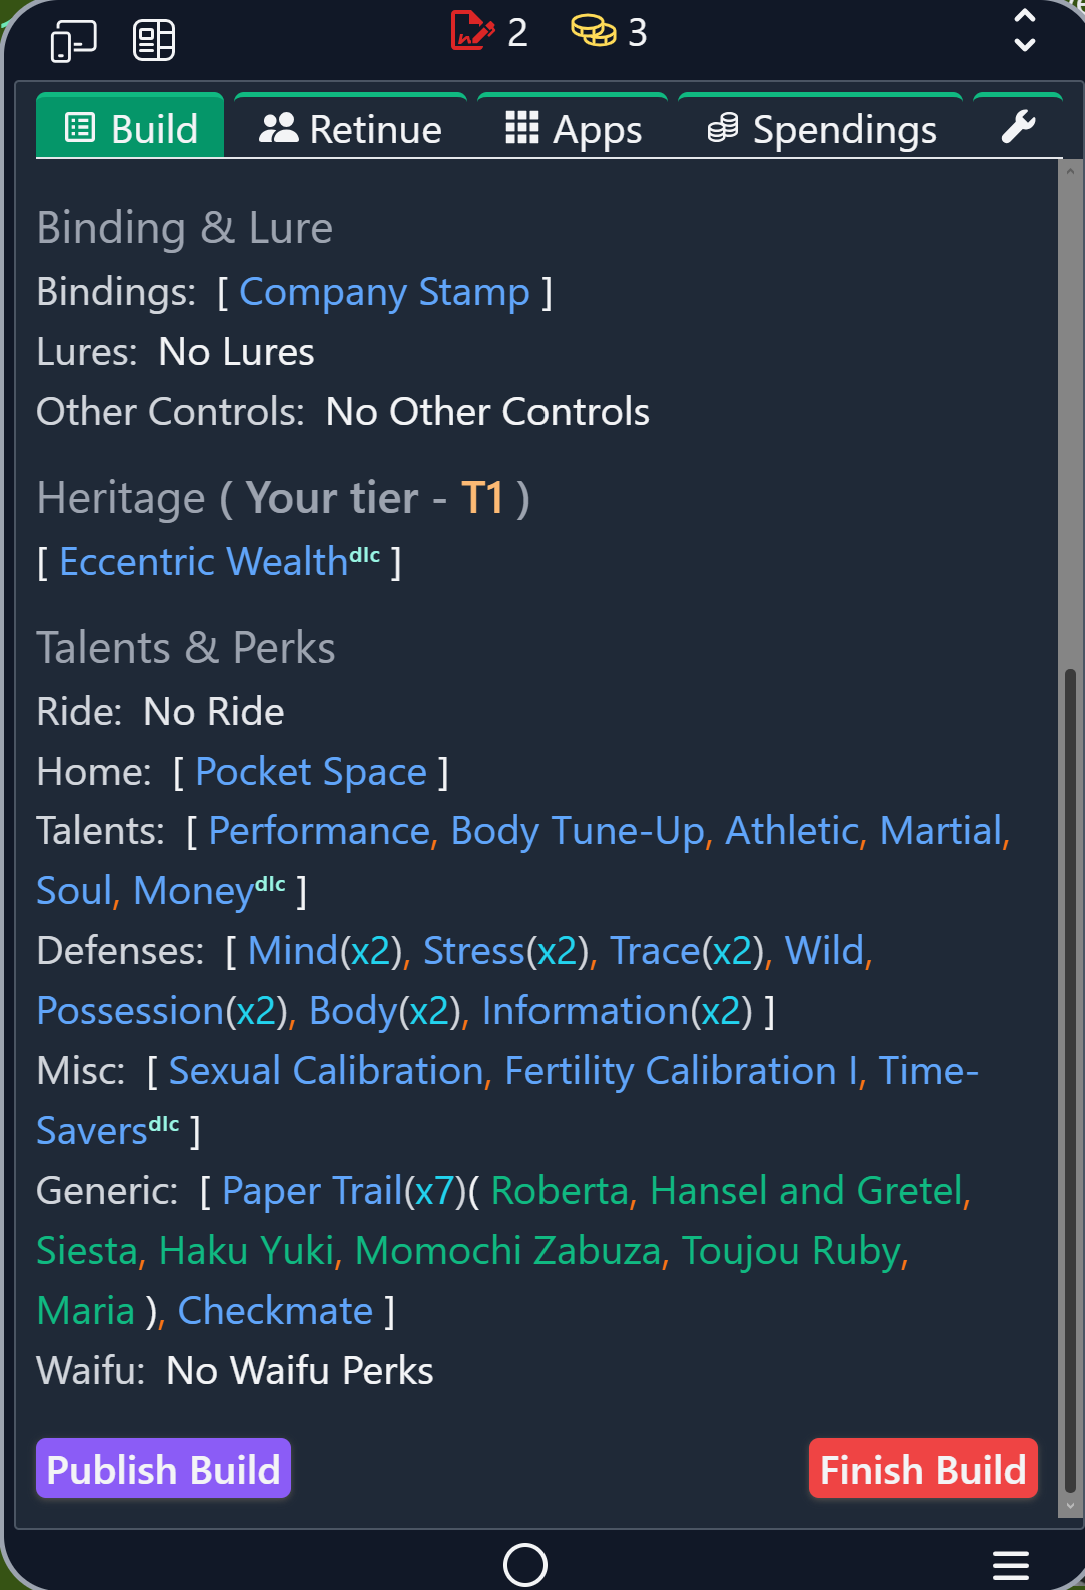Go to the Spendings tab
Screen dimensions: 1085x1590
(x=821, y=129)
